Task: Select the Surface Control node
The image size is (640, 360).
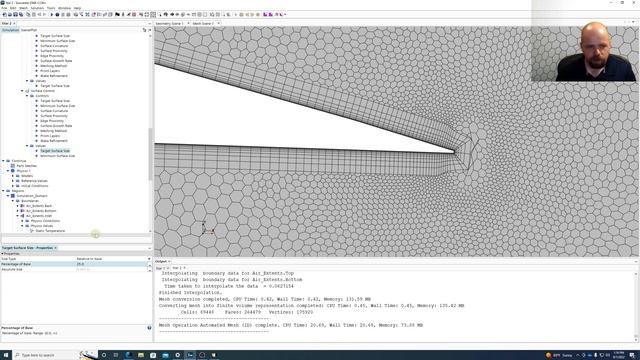Action: click(42, 91)
